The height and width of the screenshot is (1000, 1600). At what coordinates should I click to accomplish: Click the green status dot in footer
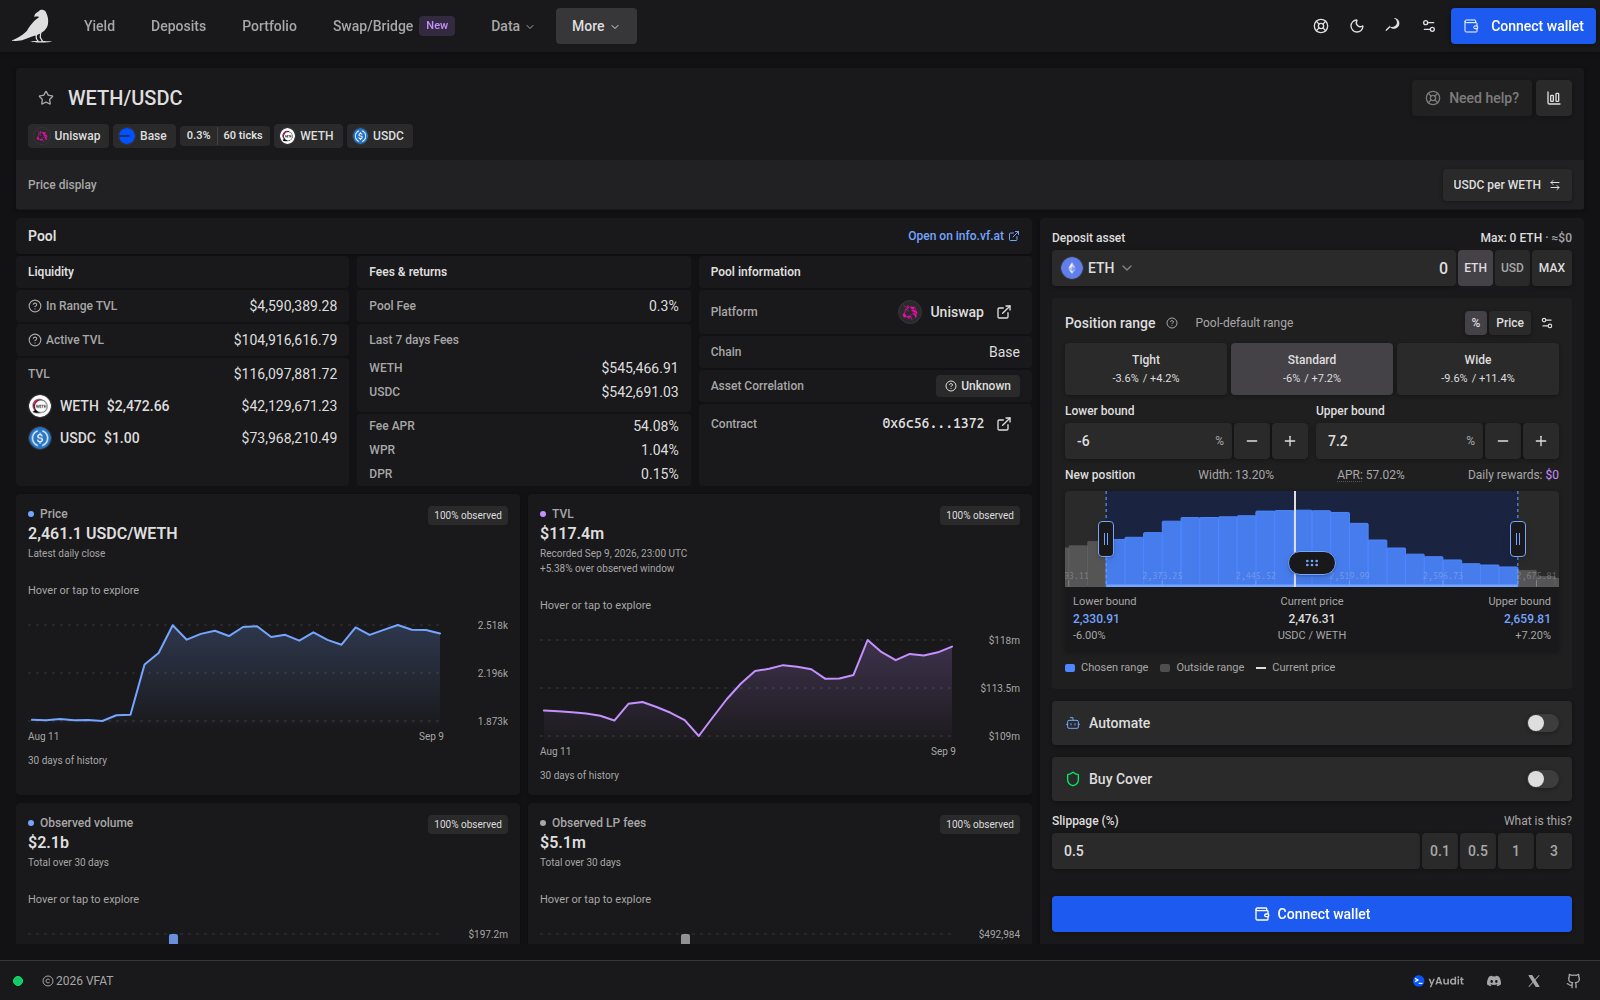pyautogui.click(x=18, y=981)
